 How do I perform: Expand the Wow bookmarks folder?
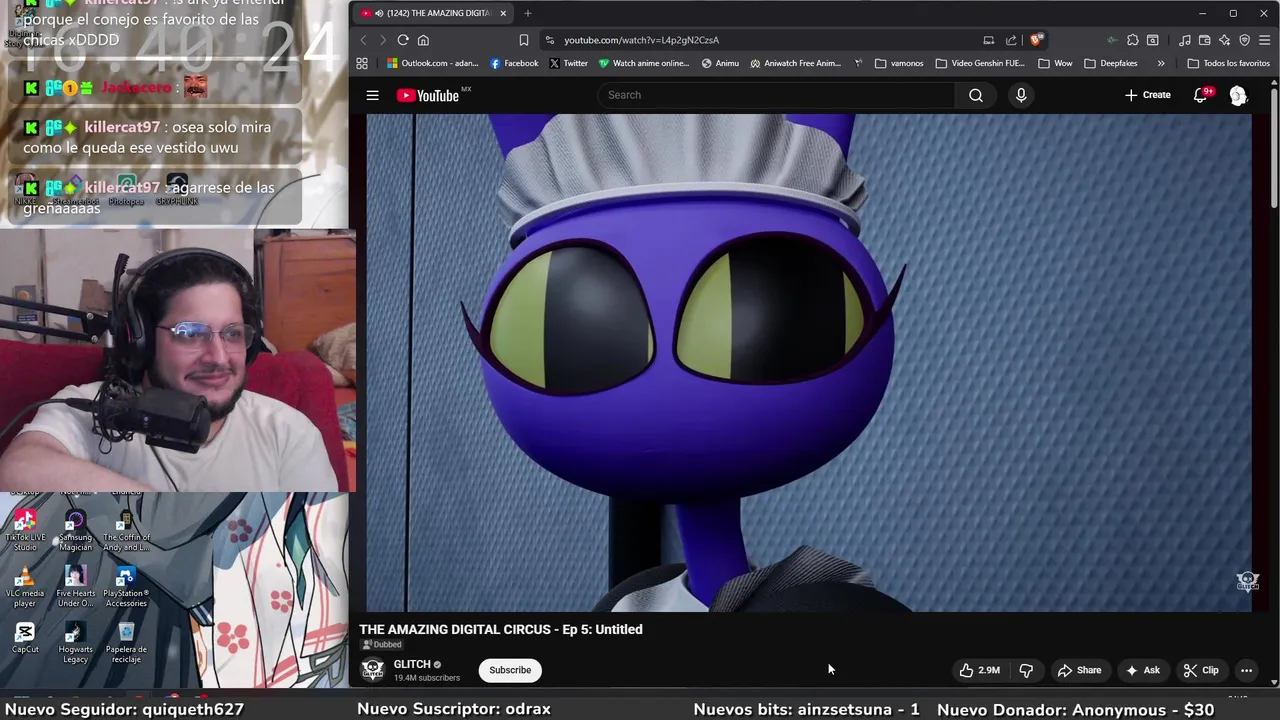pyautogui.click(x=1055, y=63)
